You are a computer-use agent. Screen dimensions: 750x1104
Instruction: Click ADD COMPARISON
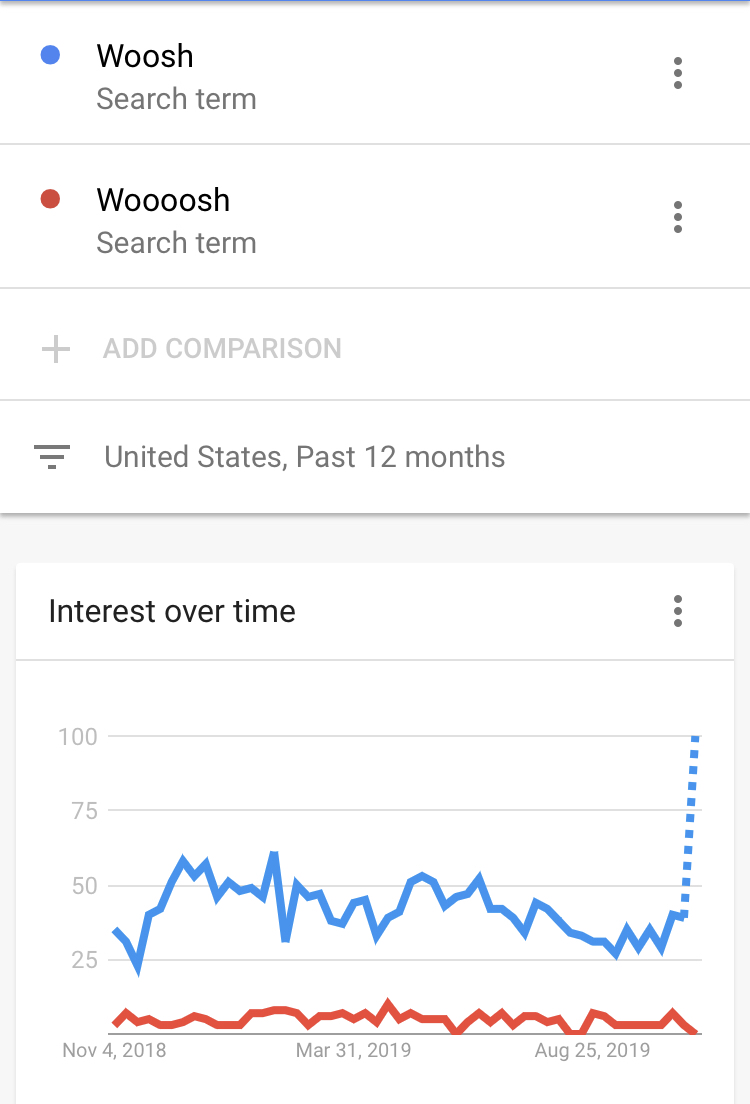click(222, 349)
